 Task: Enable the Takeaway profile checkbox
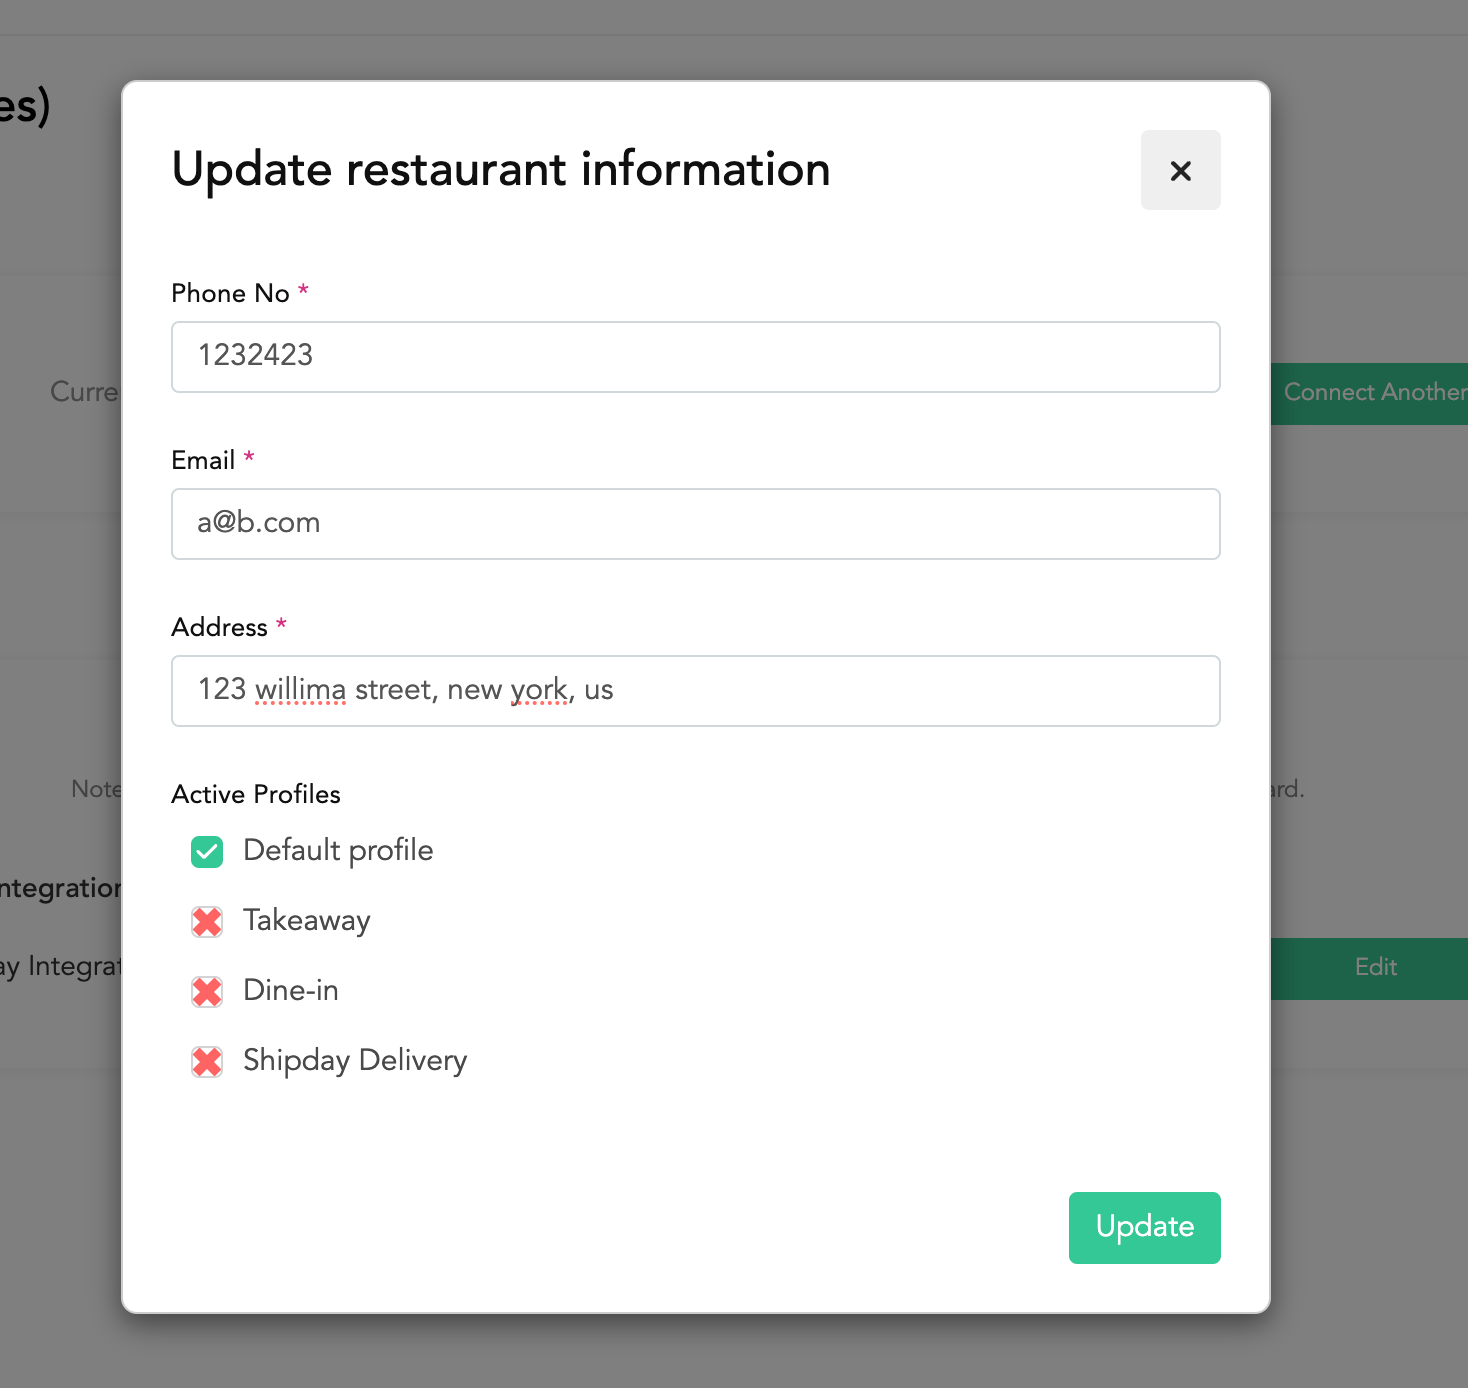pos(207,922)
